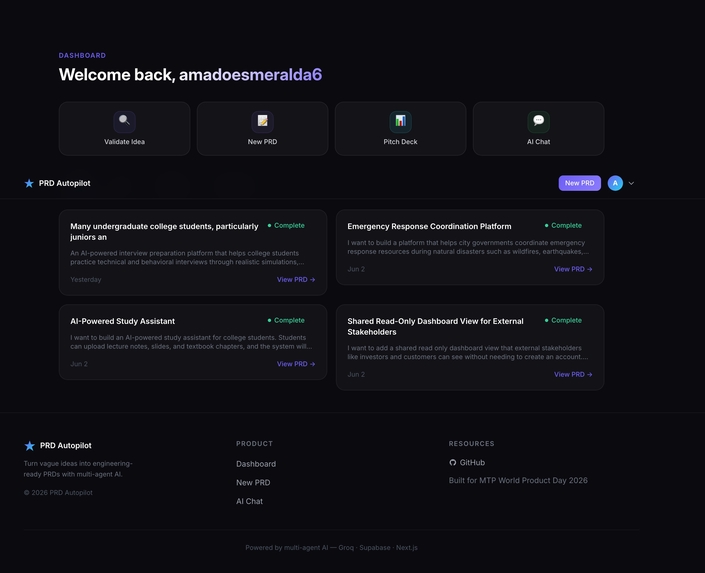Click the bar chart Pitch Deck icon
This screenshot has height=573, width=705.
(x=400, y=121)
